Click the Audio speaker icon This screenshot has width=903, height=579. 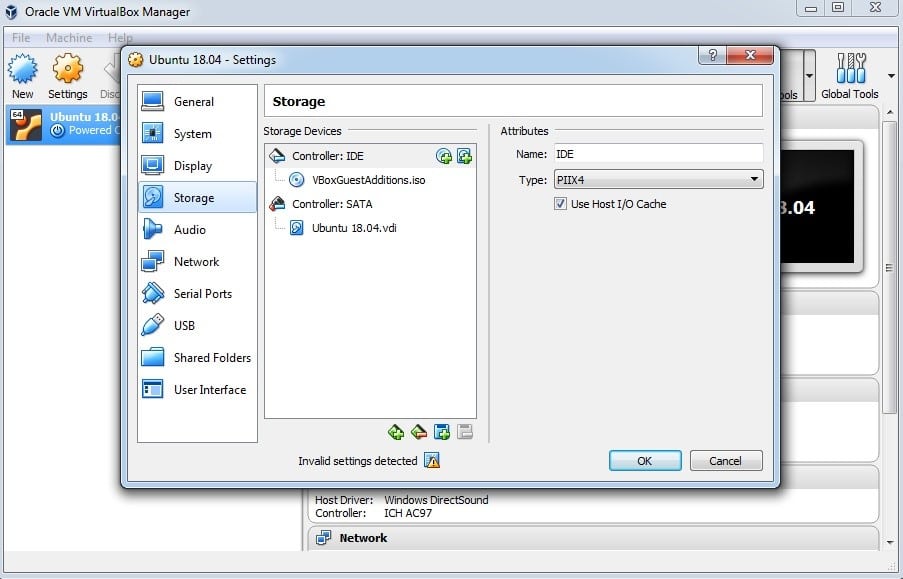click(153, 229)
